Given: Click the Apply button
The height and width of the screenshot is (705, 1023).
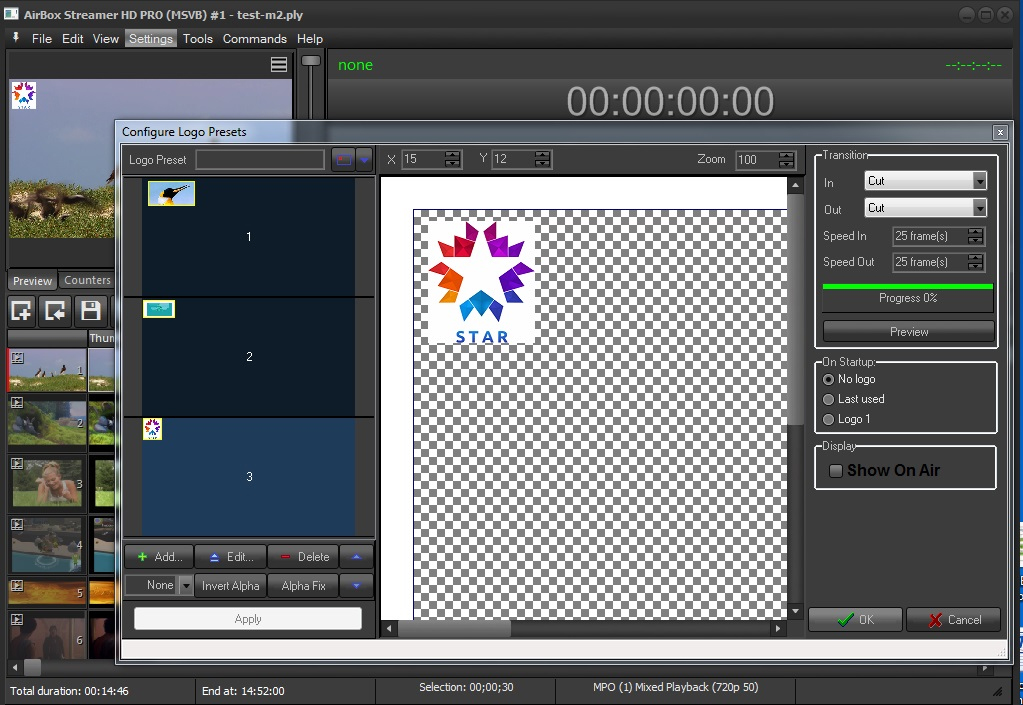Looking at the screenshot, I should point(248,619).
